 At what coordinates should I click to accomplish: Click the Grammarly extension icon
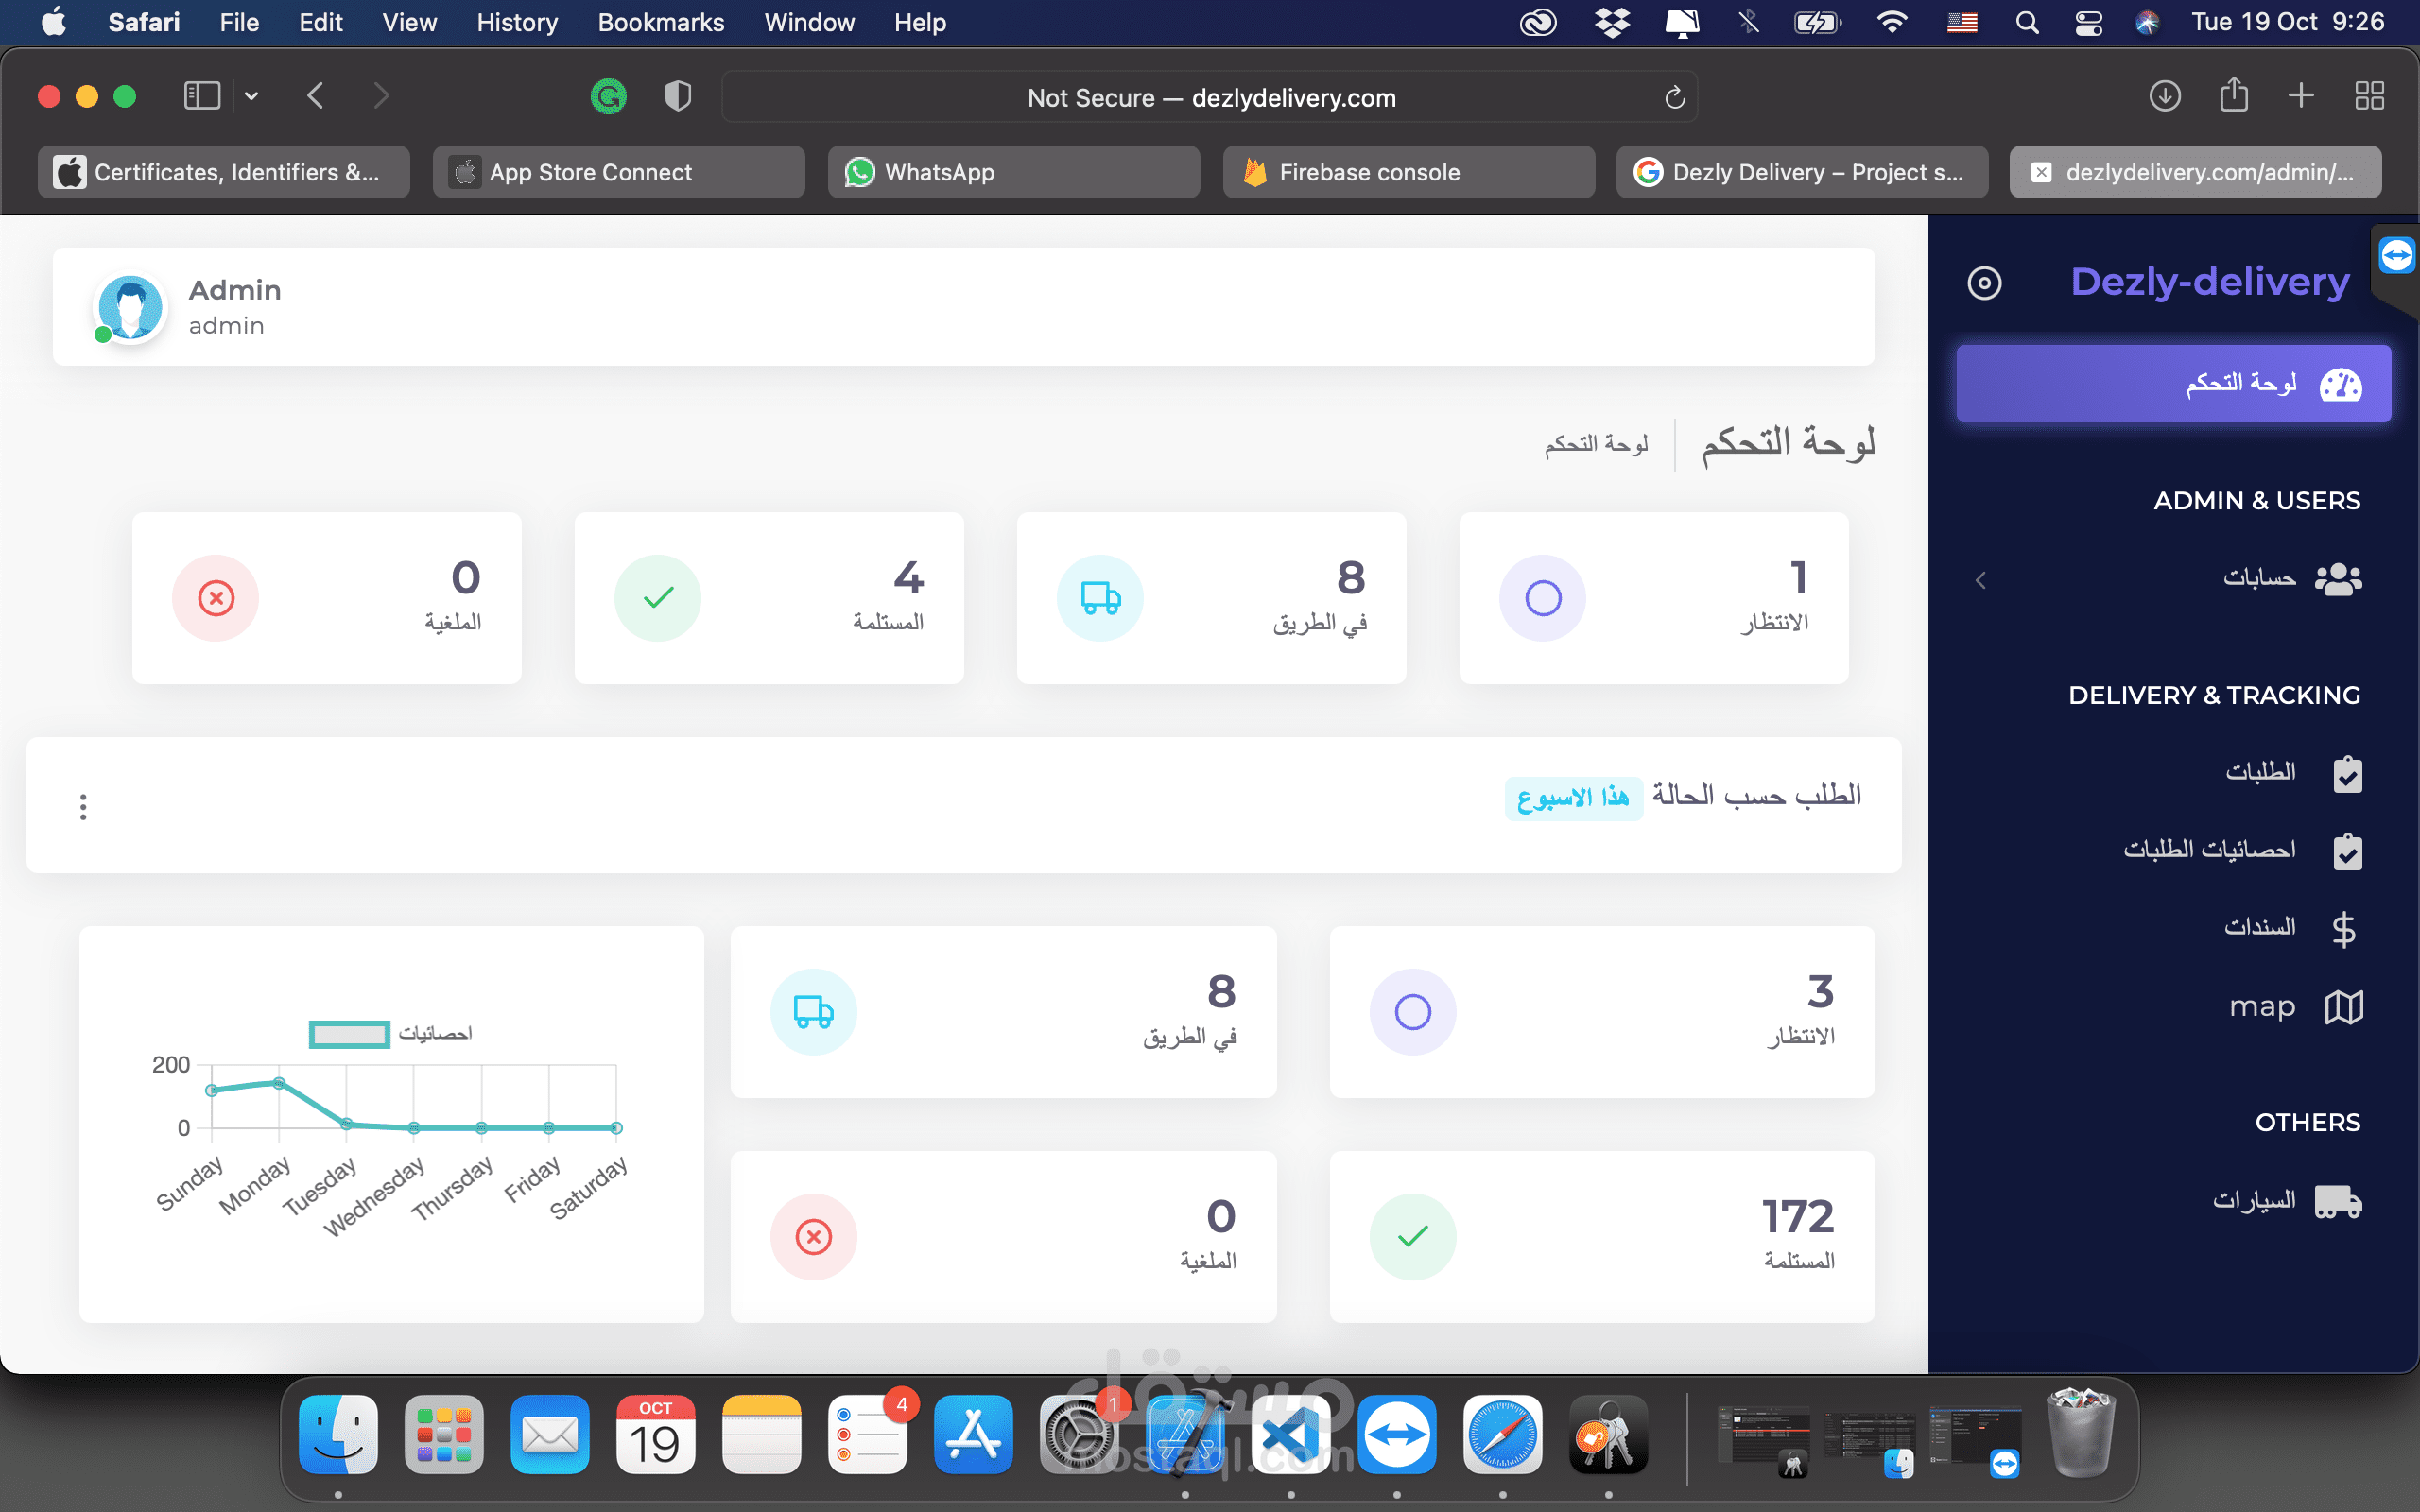(608, 97)
